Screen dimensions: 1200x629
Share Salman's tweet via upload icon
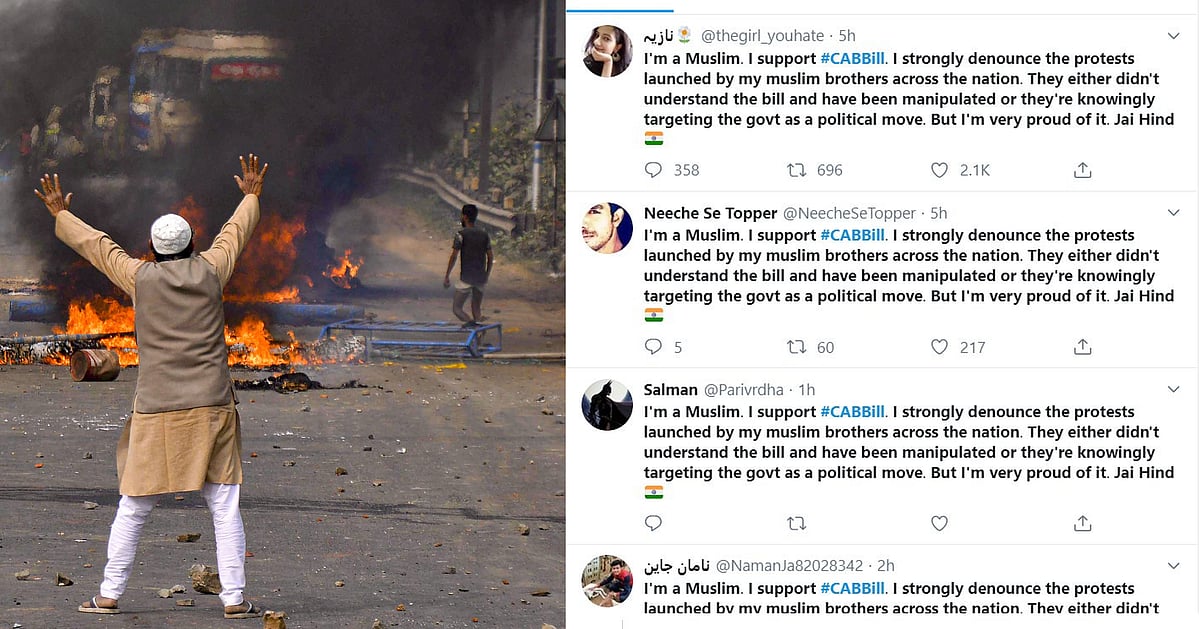coord(1082,523)
